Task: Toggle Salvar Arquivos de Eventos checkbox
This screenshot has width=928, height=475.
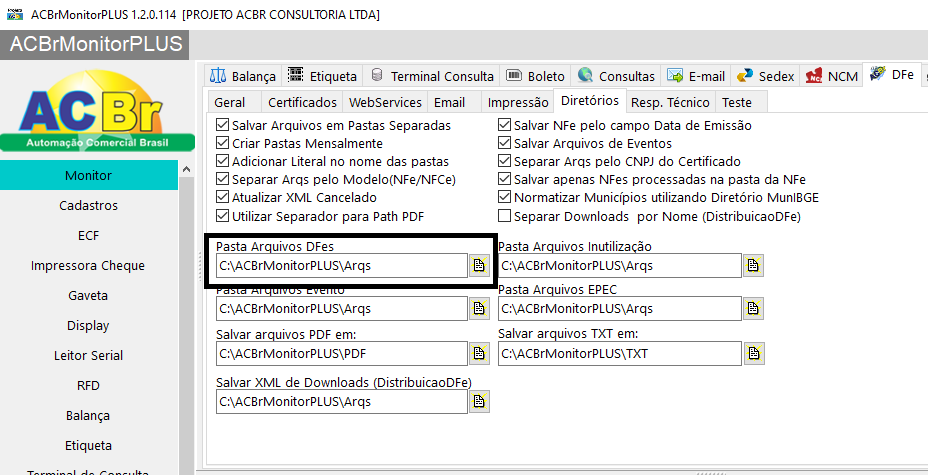Action: 585,143
